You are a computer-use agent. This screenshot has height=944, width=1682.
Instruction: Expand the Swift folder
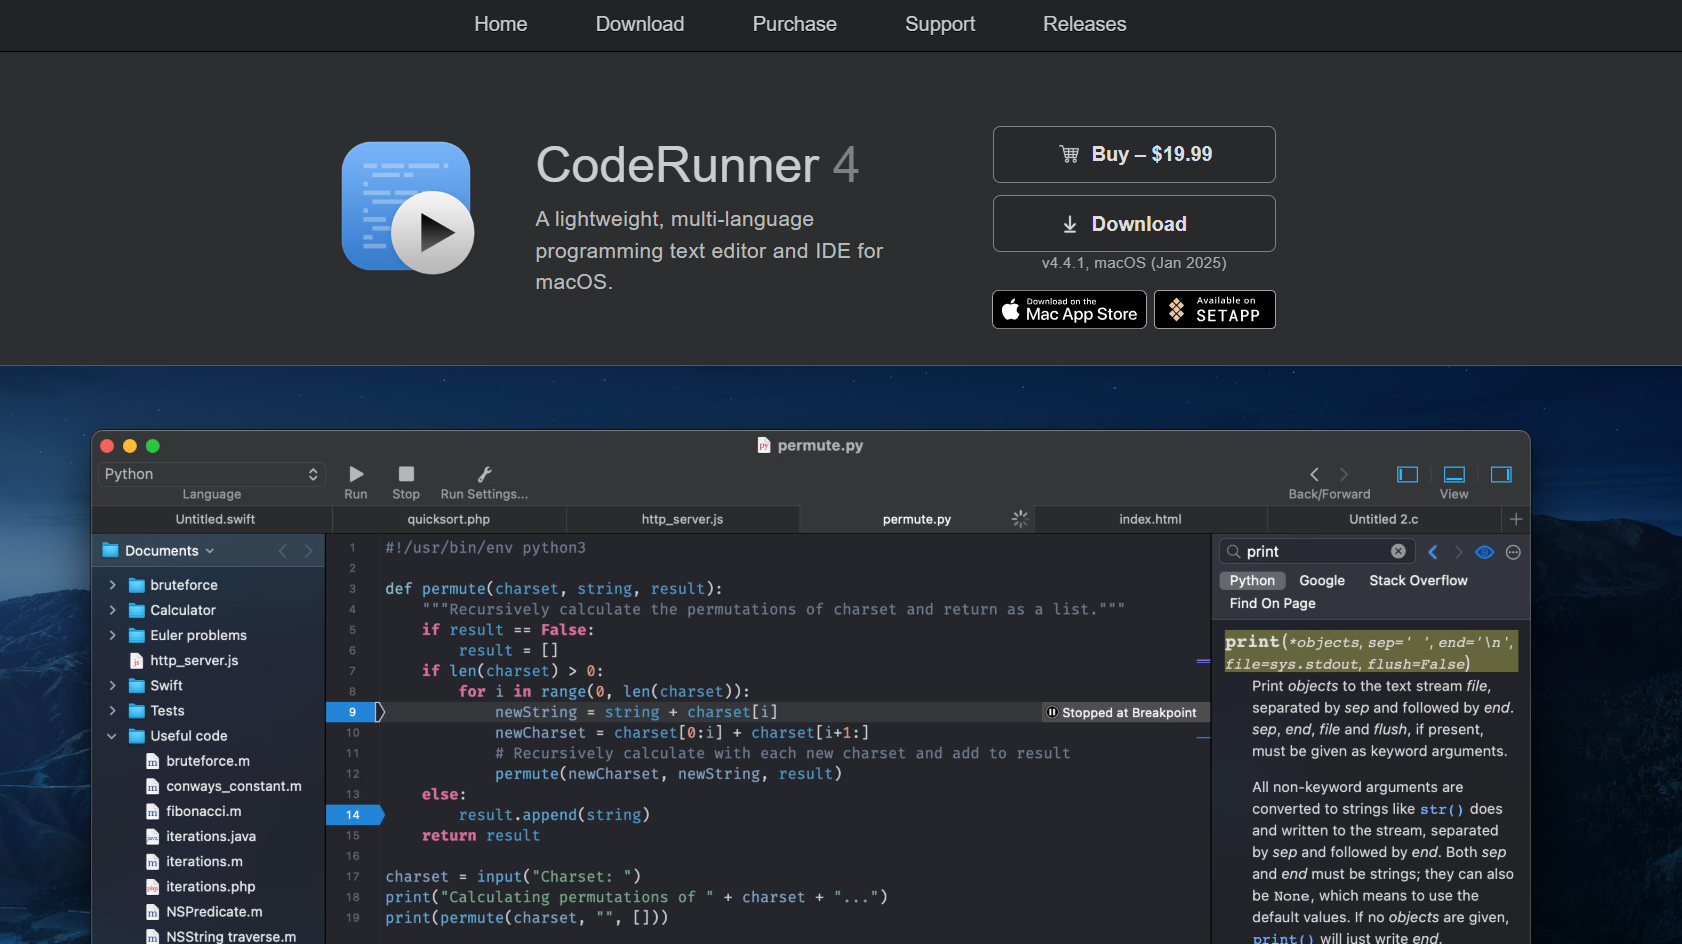coord(113,685)
